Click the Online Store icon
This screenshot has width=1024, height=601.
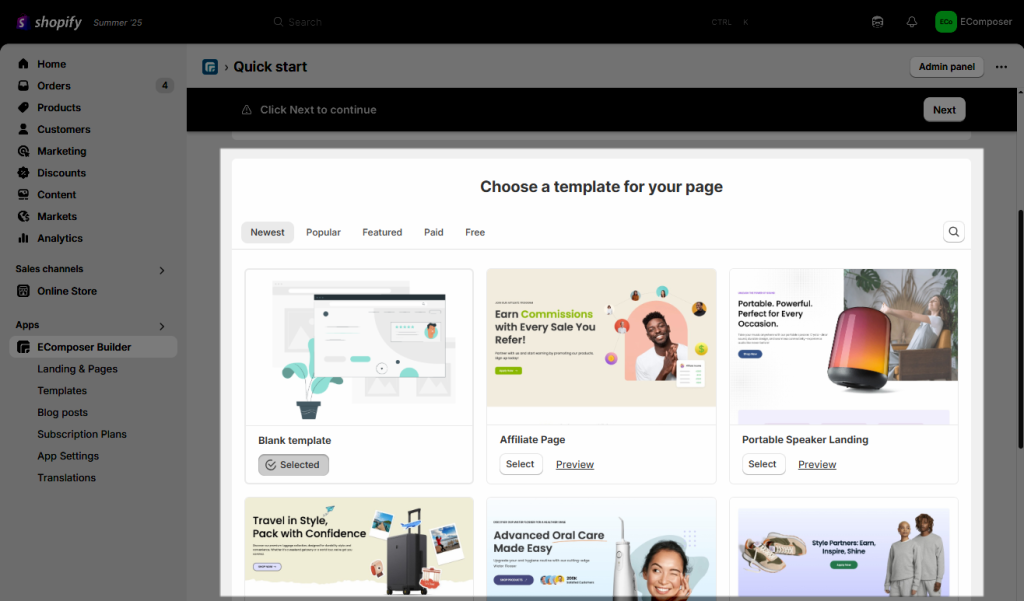tap(24, 291)
